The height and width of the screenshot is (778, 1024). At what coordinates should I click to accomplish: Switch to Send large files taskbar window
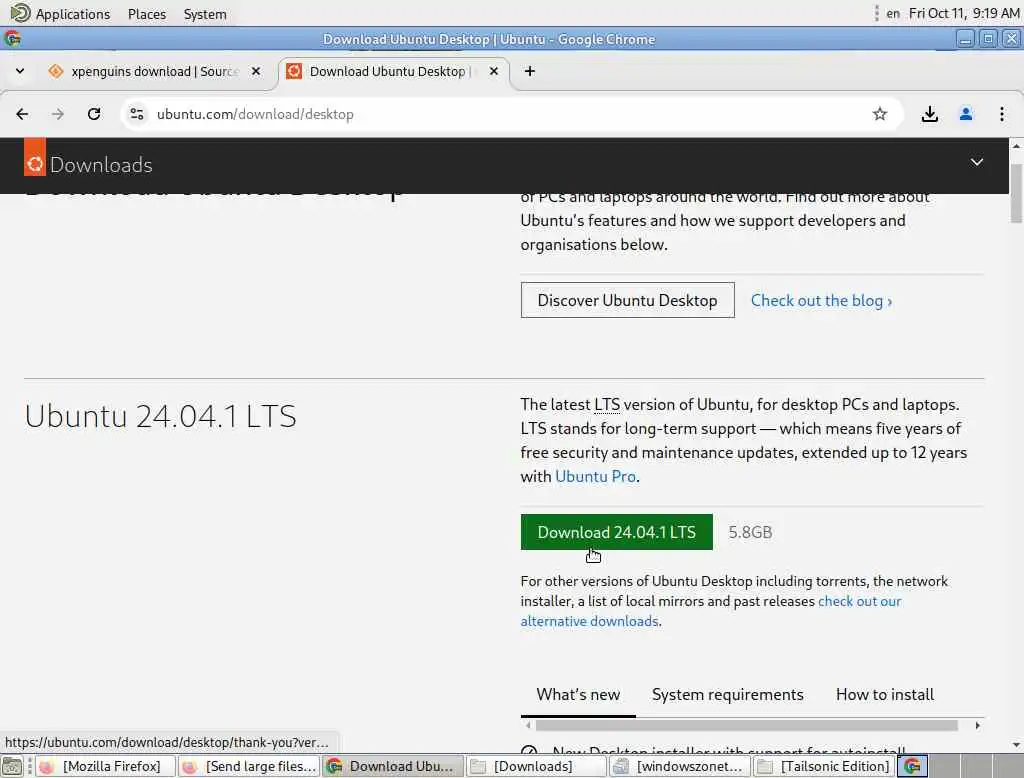tap(249, 766)
